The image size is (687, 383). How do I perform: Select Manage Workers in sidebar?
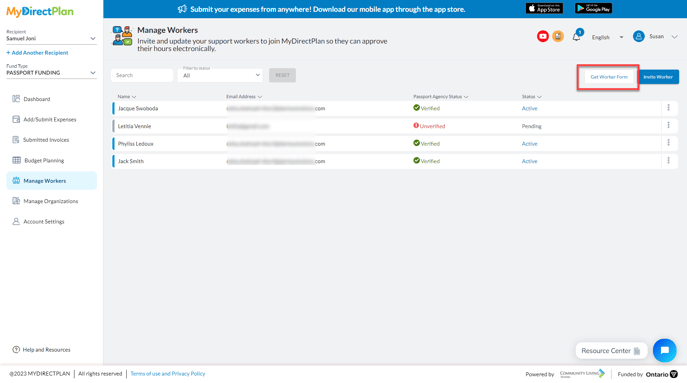(51, 181)
